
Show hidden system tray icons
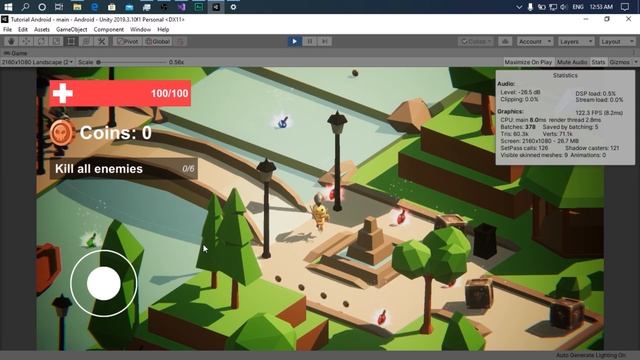click(x=519, y=7)
